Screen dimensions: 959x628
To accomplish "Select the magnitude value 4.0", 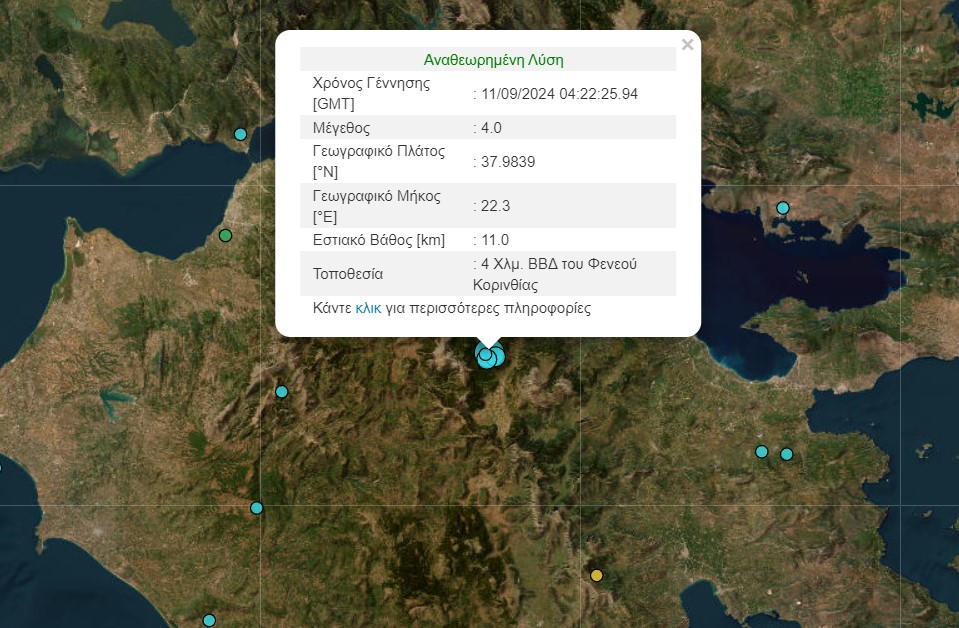I will [x=492, y=127].
